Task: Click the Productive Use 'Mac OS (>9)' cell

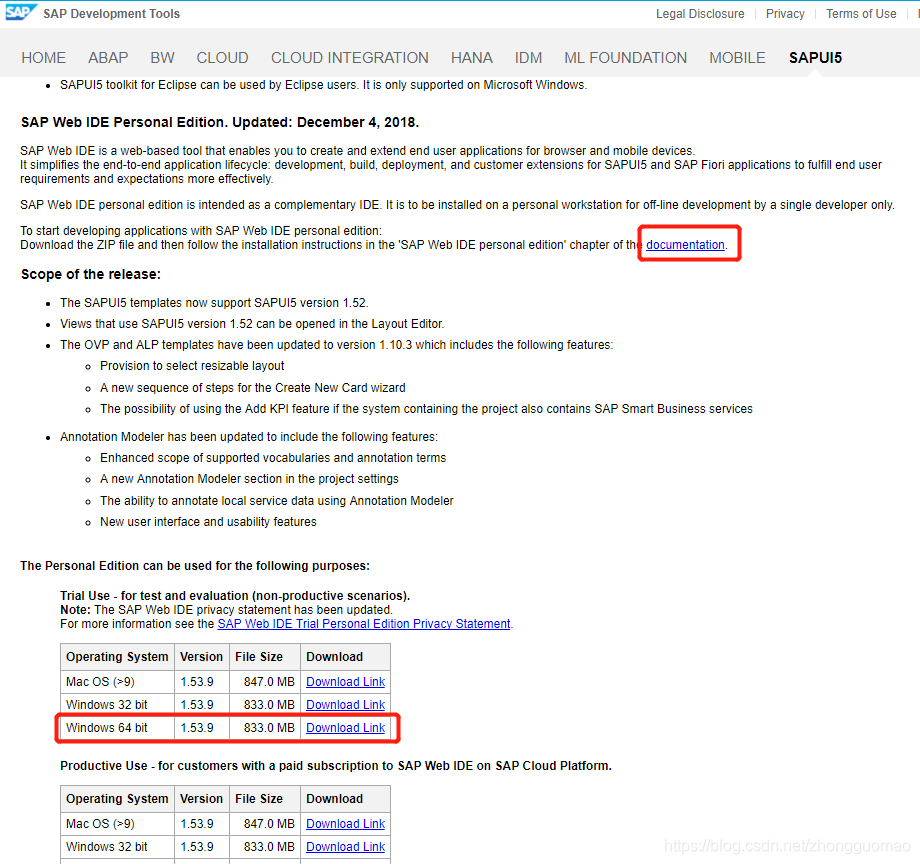Action: (x=117, y=824)
